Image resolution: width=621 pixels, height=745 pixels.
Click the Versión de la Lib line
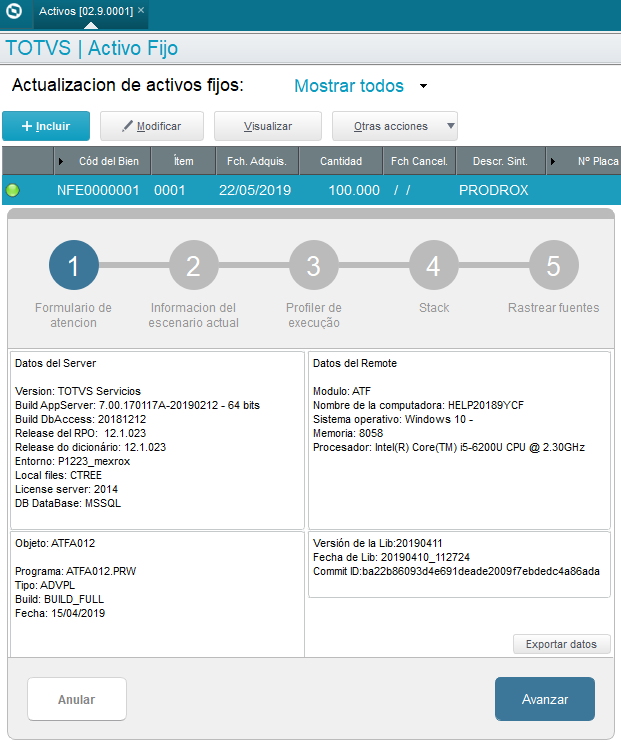tap(378, 543)
